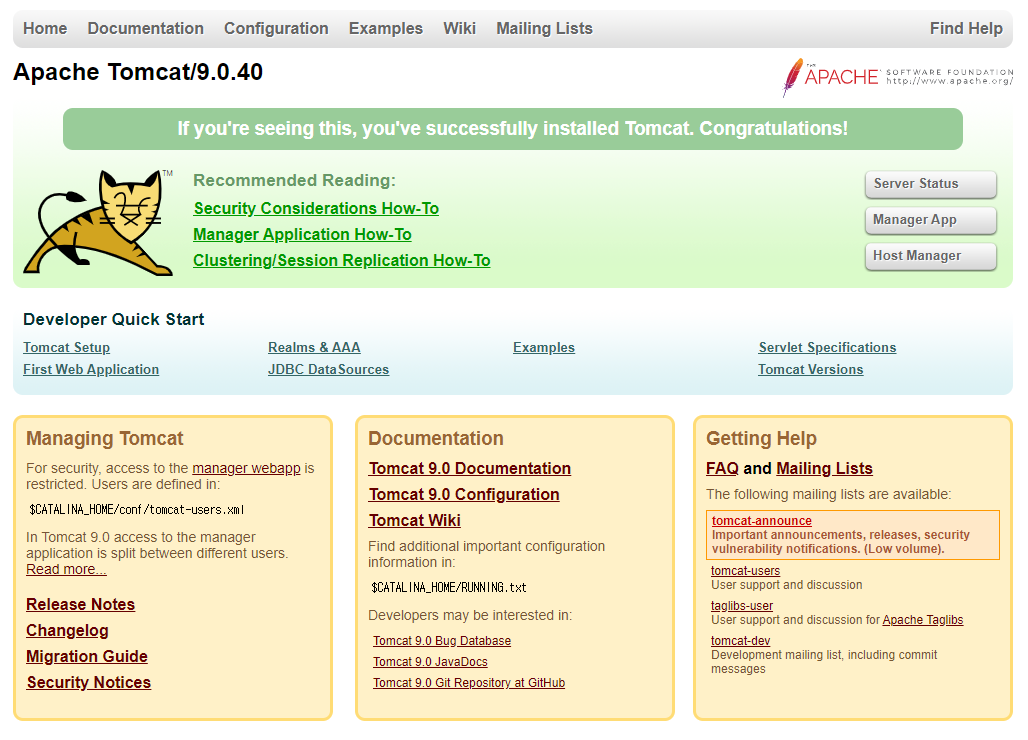Screen dimensions: 1028x740
Task: Click the $CATALINA_HOME/RUNNING.txt path text
Action: tap(449, 588)
